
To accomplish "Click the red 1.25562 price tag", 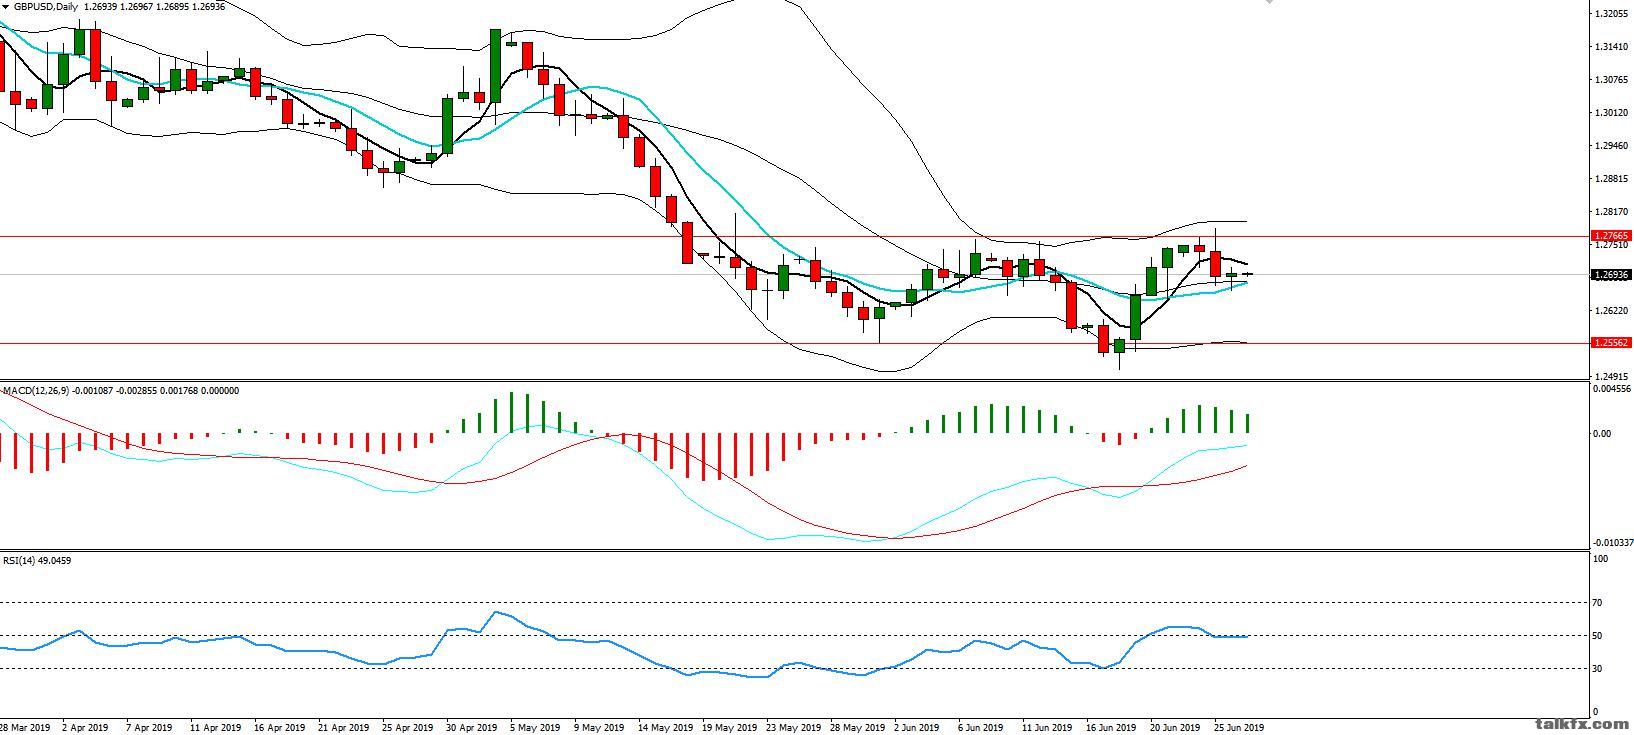I will (x=1610, y=342).
